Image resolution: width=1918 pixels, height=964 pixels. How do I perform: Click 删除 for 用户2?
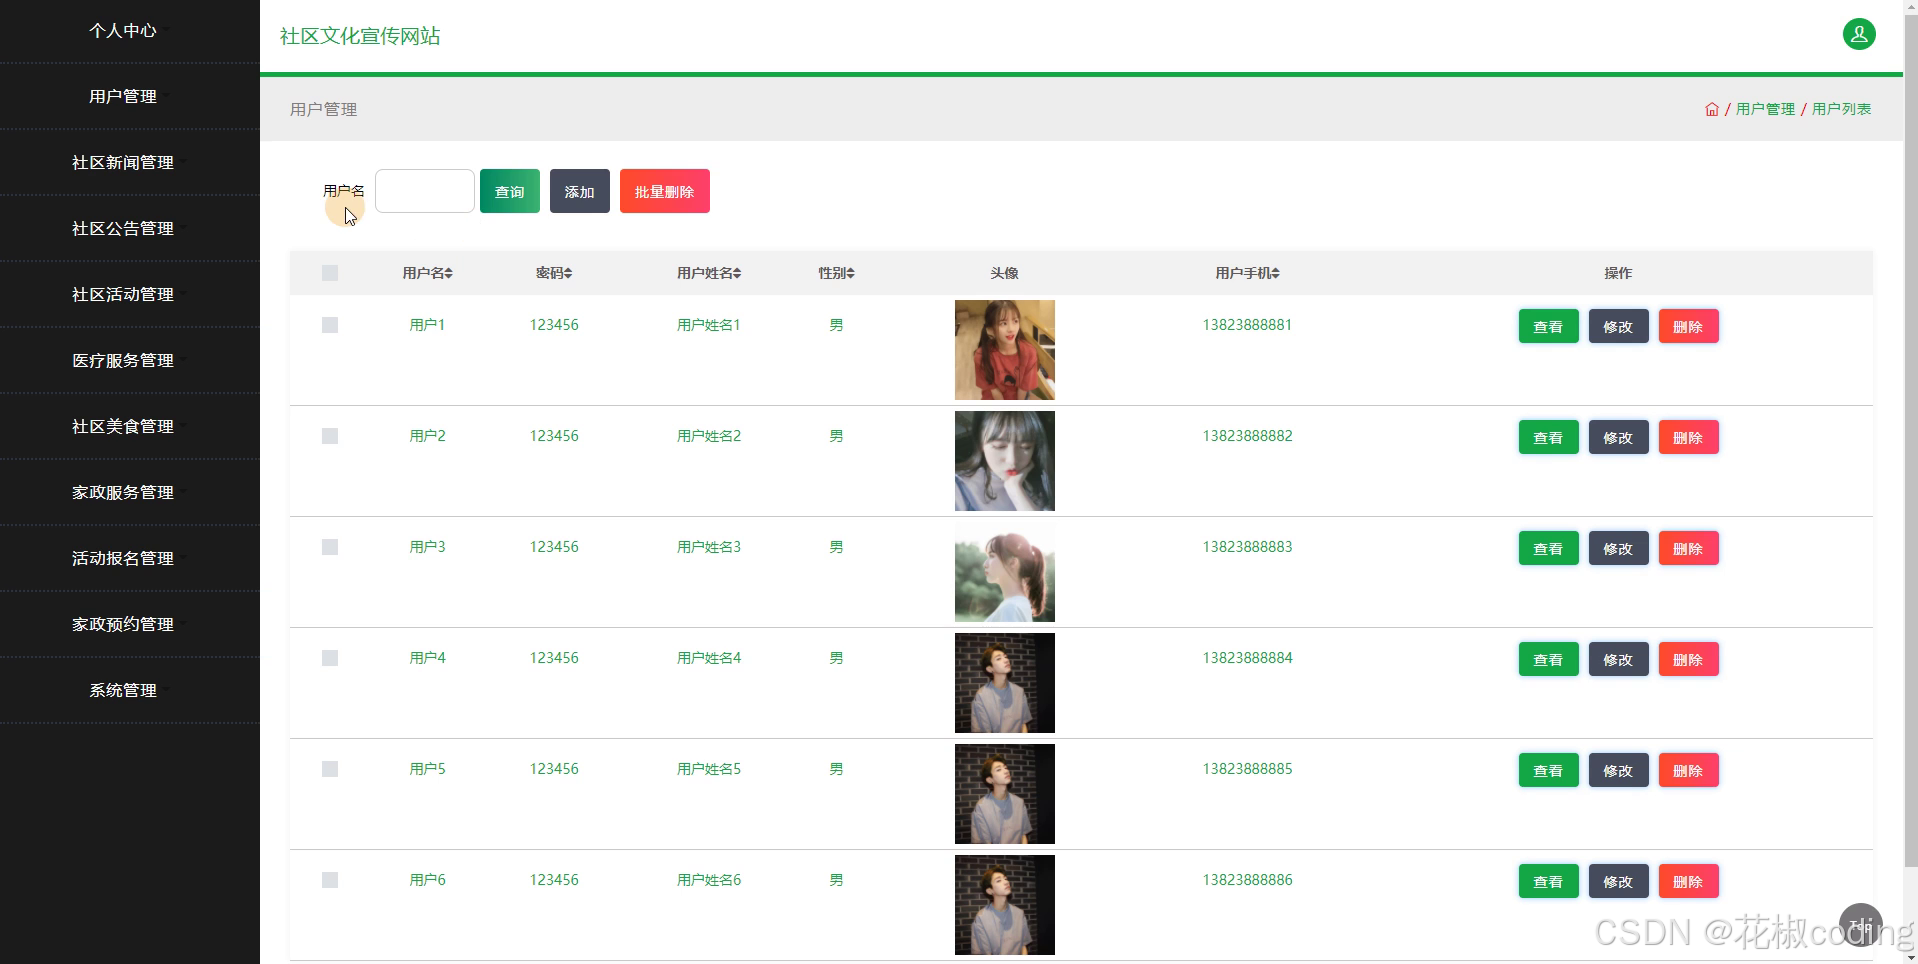click(x=1688, y=437)
